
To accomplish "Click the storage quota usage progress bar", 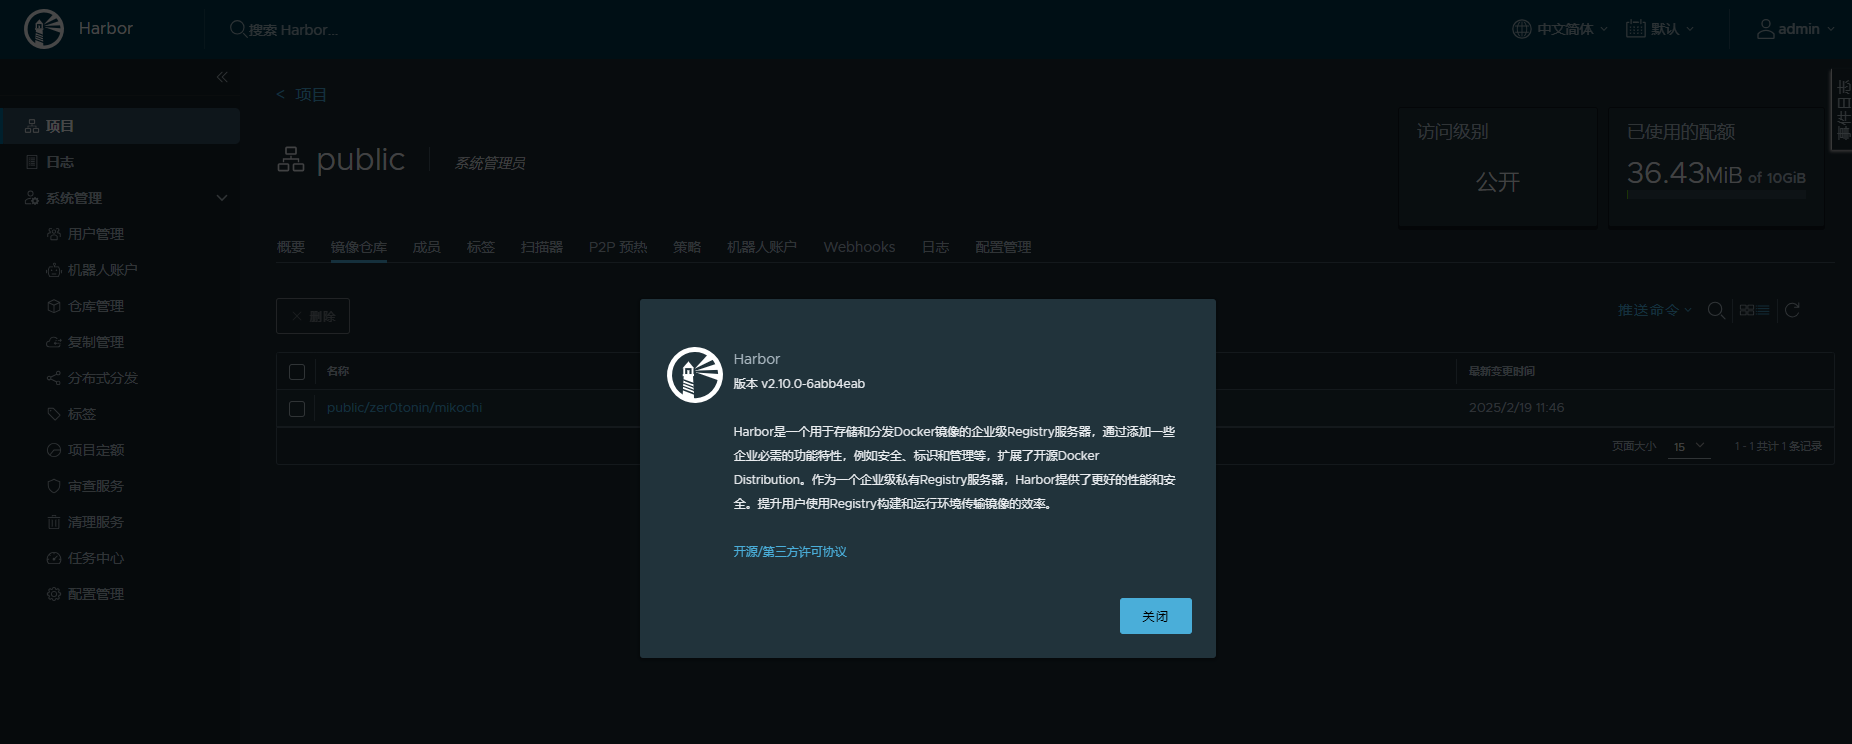I will pyautogui.click(x=1716, y=195).
